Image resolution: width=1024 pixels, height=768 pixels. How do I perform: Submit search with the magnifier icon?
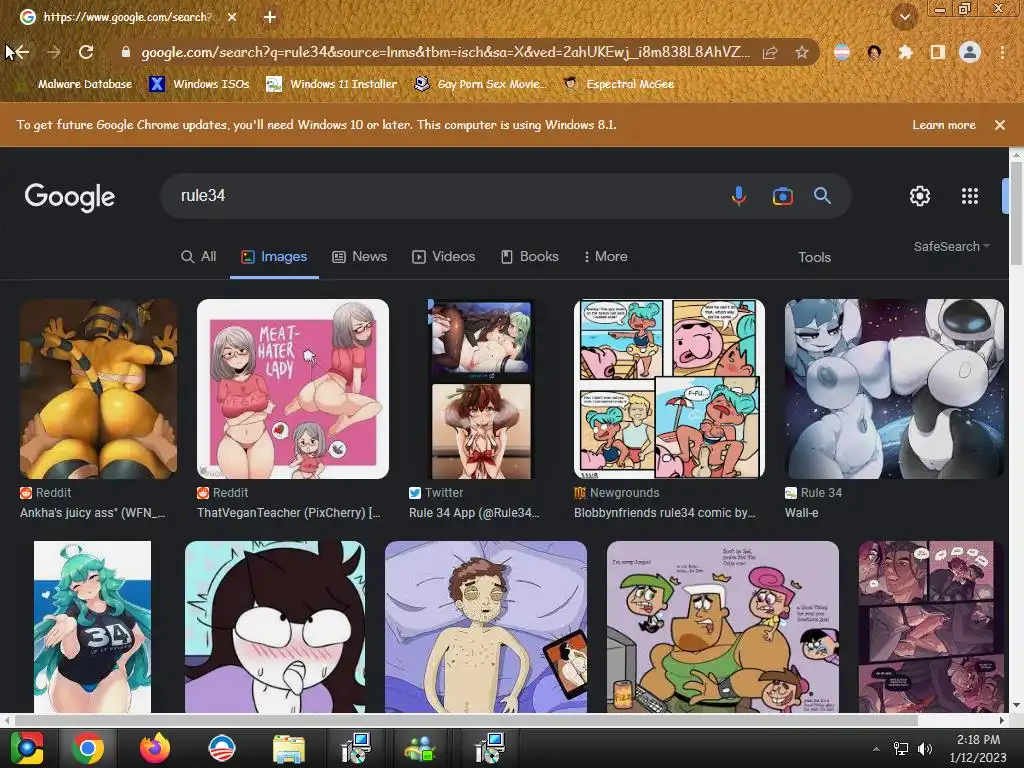tap(822, 196)
